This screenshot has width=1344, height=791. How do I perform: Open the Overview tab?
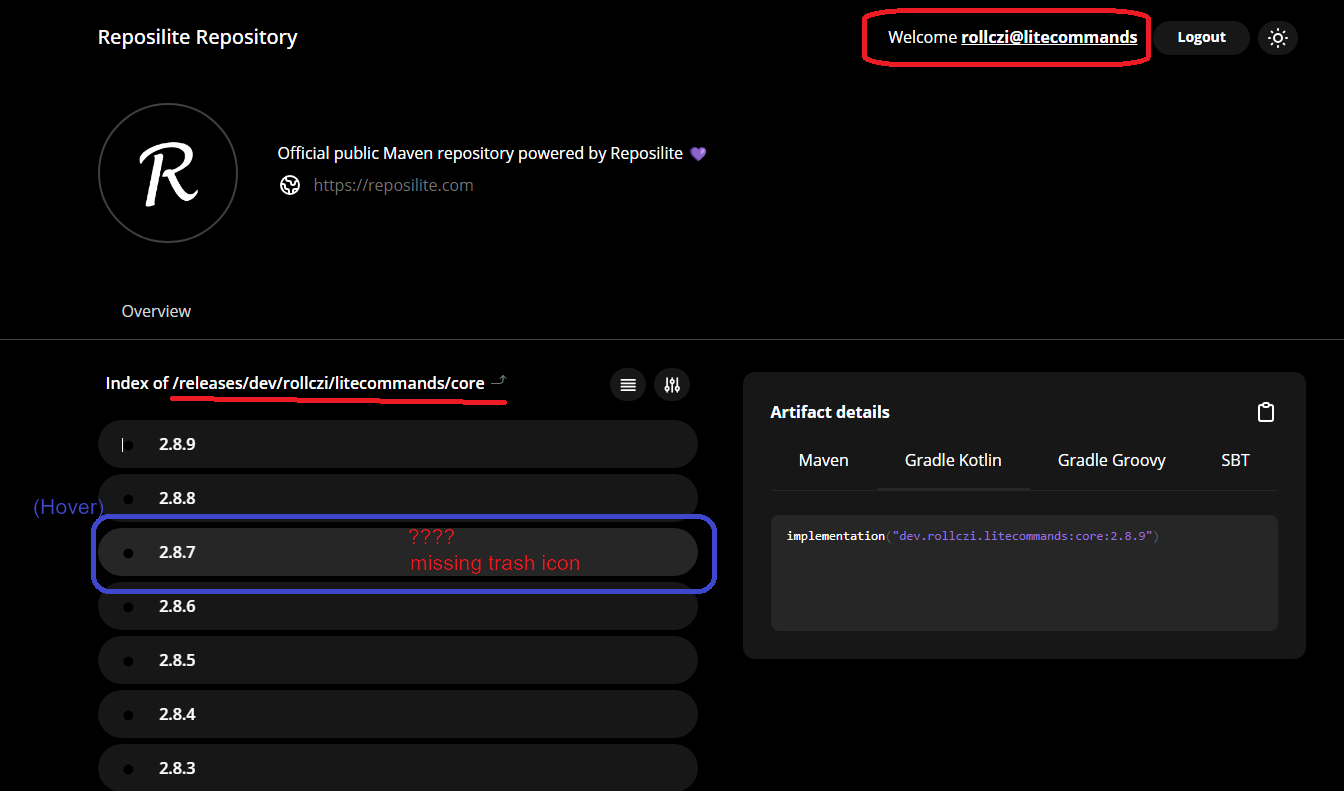(x=156, y=310)
